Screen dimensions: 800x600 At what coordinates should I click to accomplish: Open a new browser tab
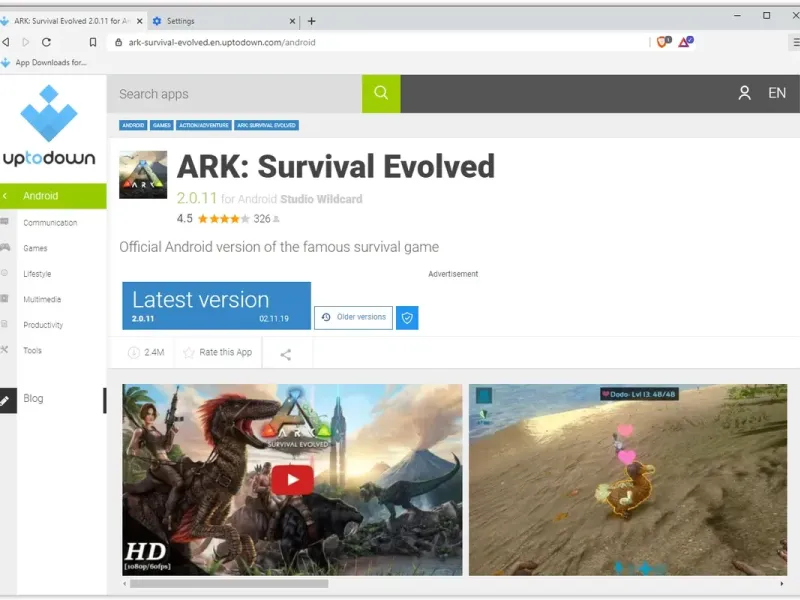tap(312, 21)
